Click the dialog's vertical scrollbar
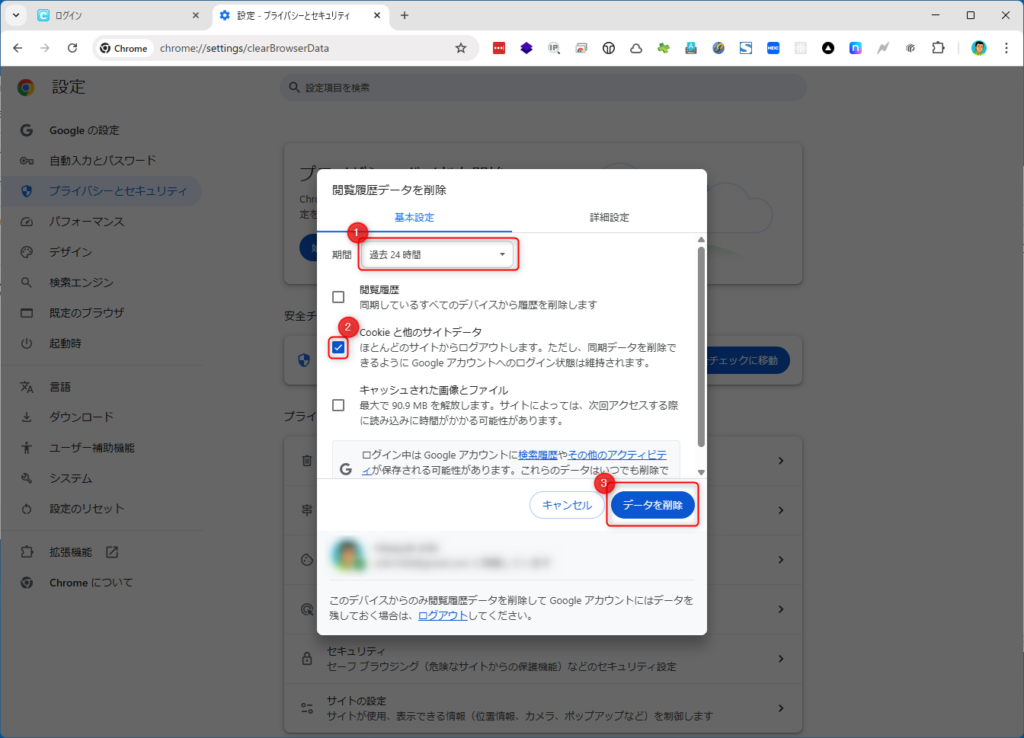The image size is (1024, 738). 701,350
